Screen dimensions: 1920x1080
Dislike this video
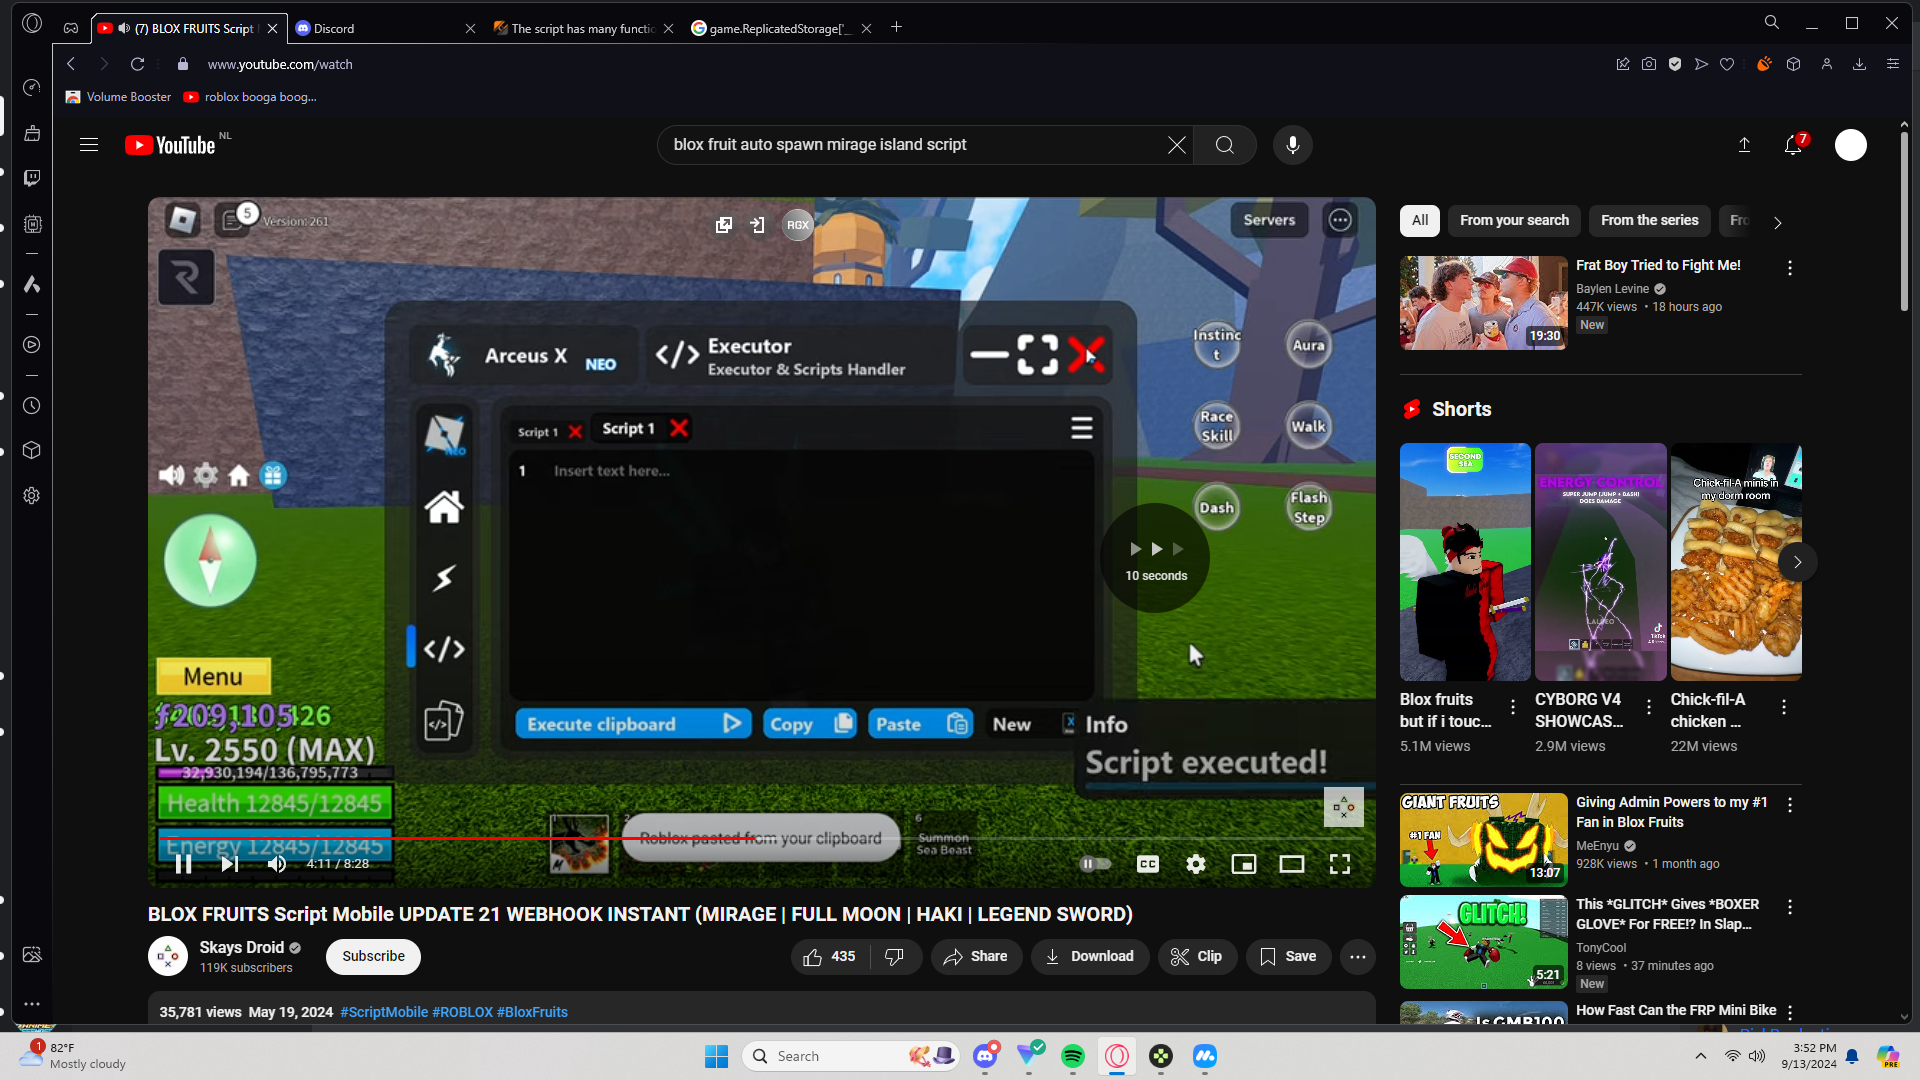click(x=895, y=957)
